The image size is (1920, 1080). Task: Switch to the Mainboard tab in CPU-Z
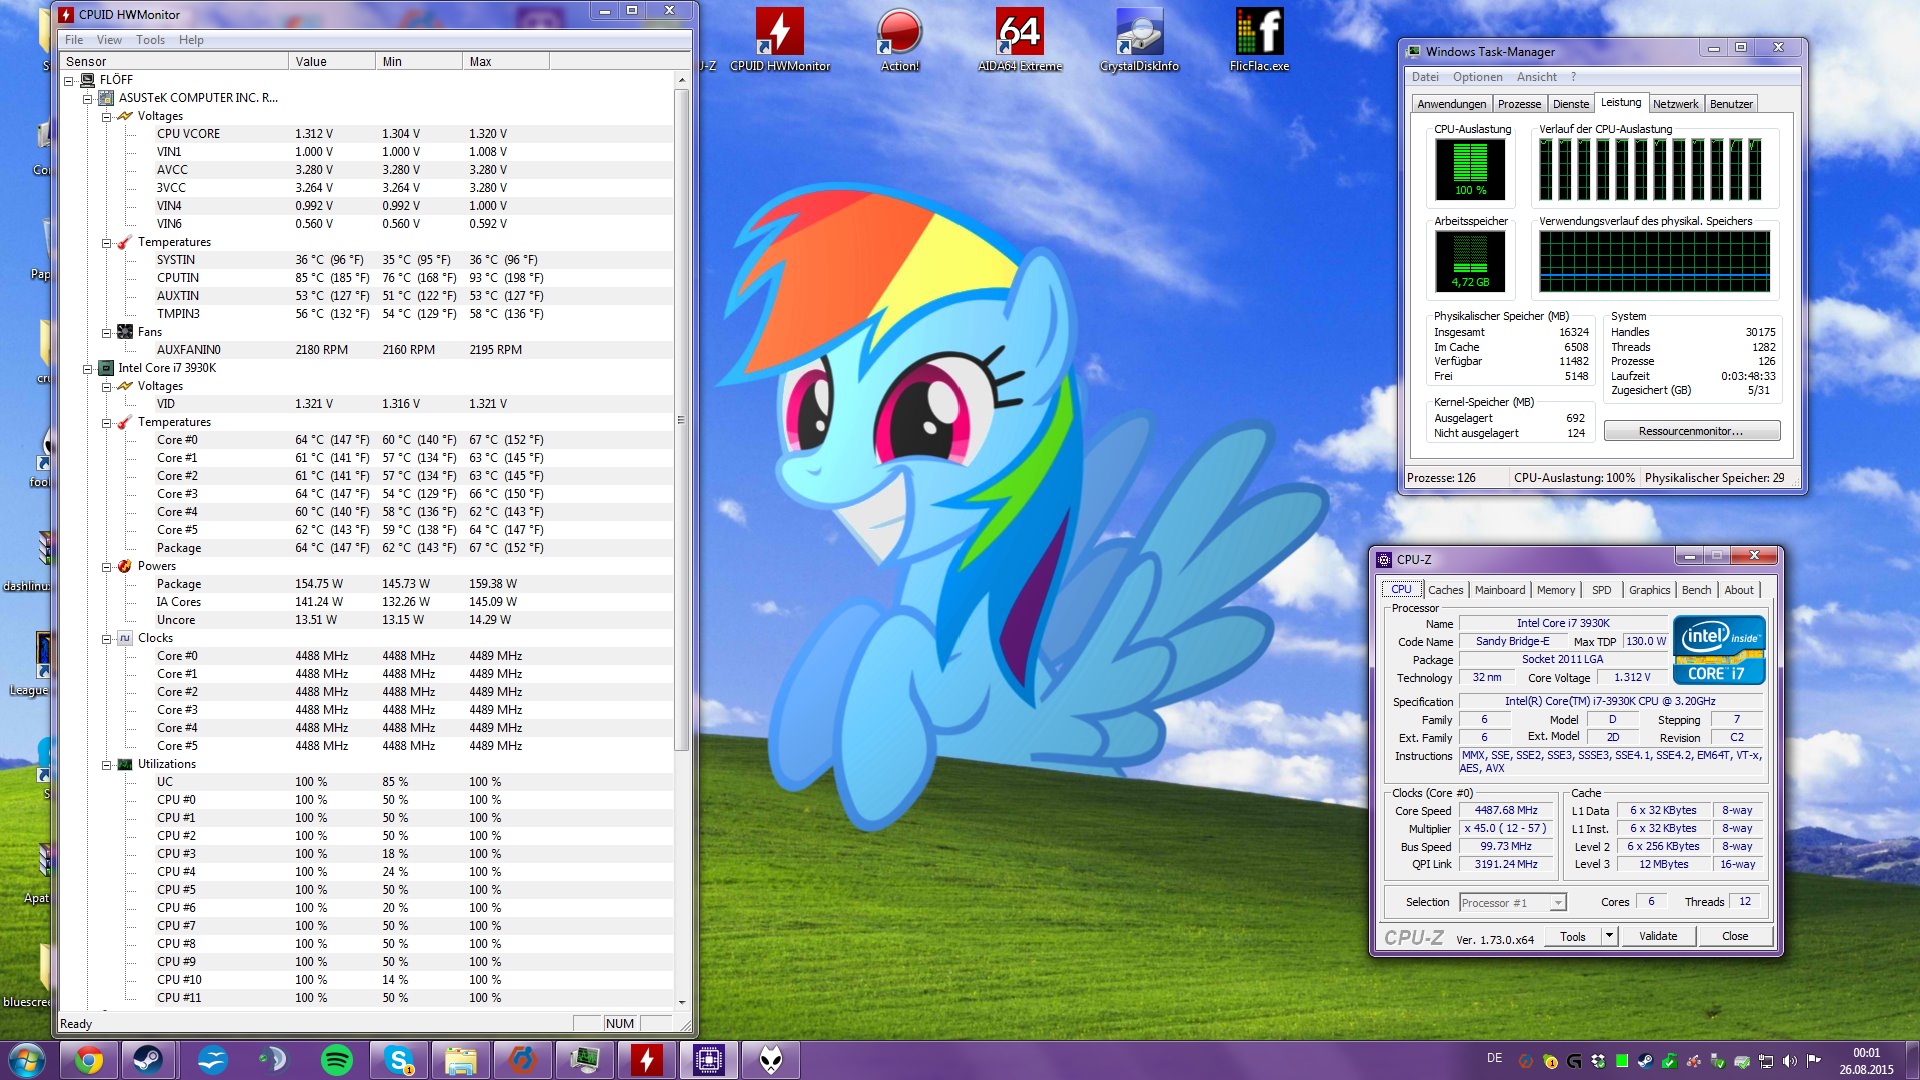tap(1499, 590)
